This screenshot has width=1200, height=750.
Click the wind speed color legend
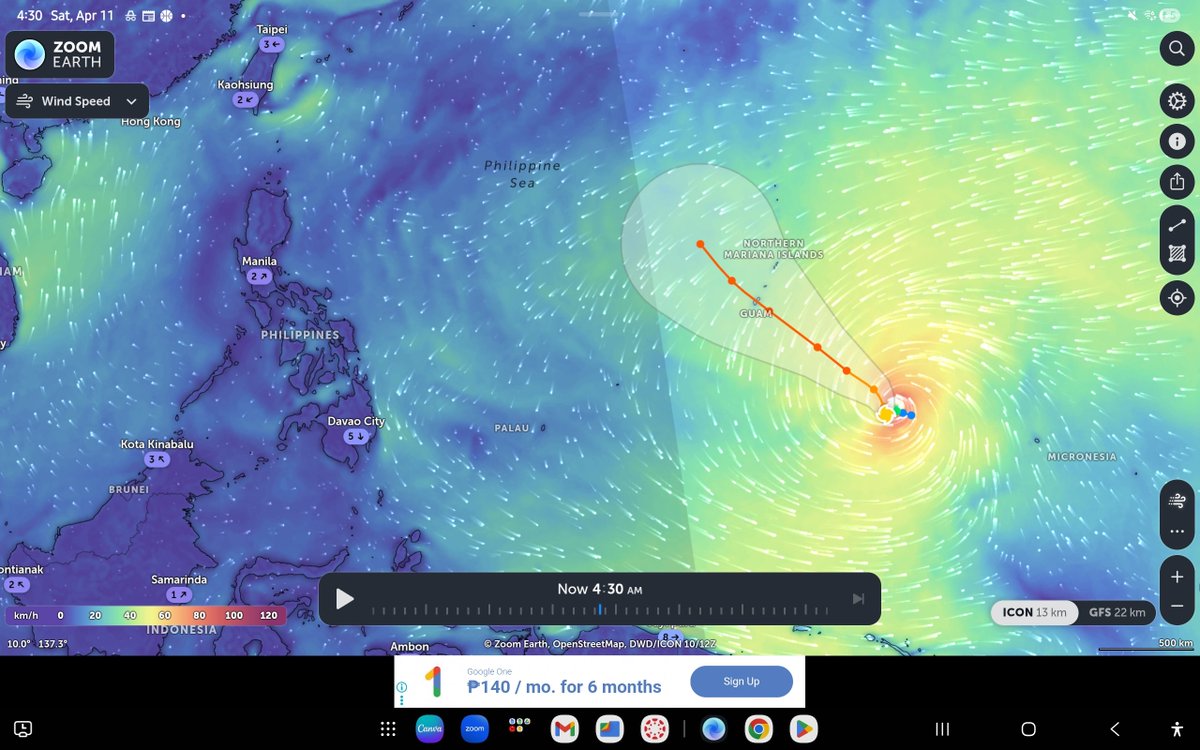coord(146,615)
